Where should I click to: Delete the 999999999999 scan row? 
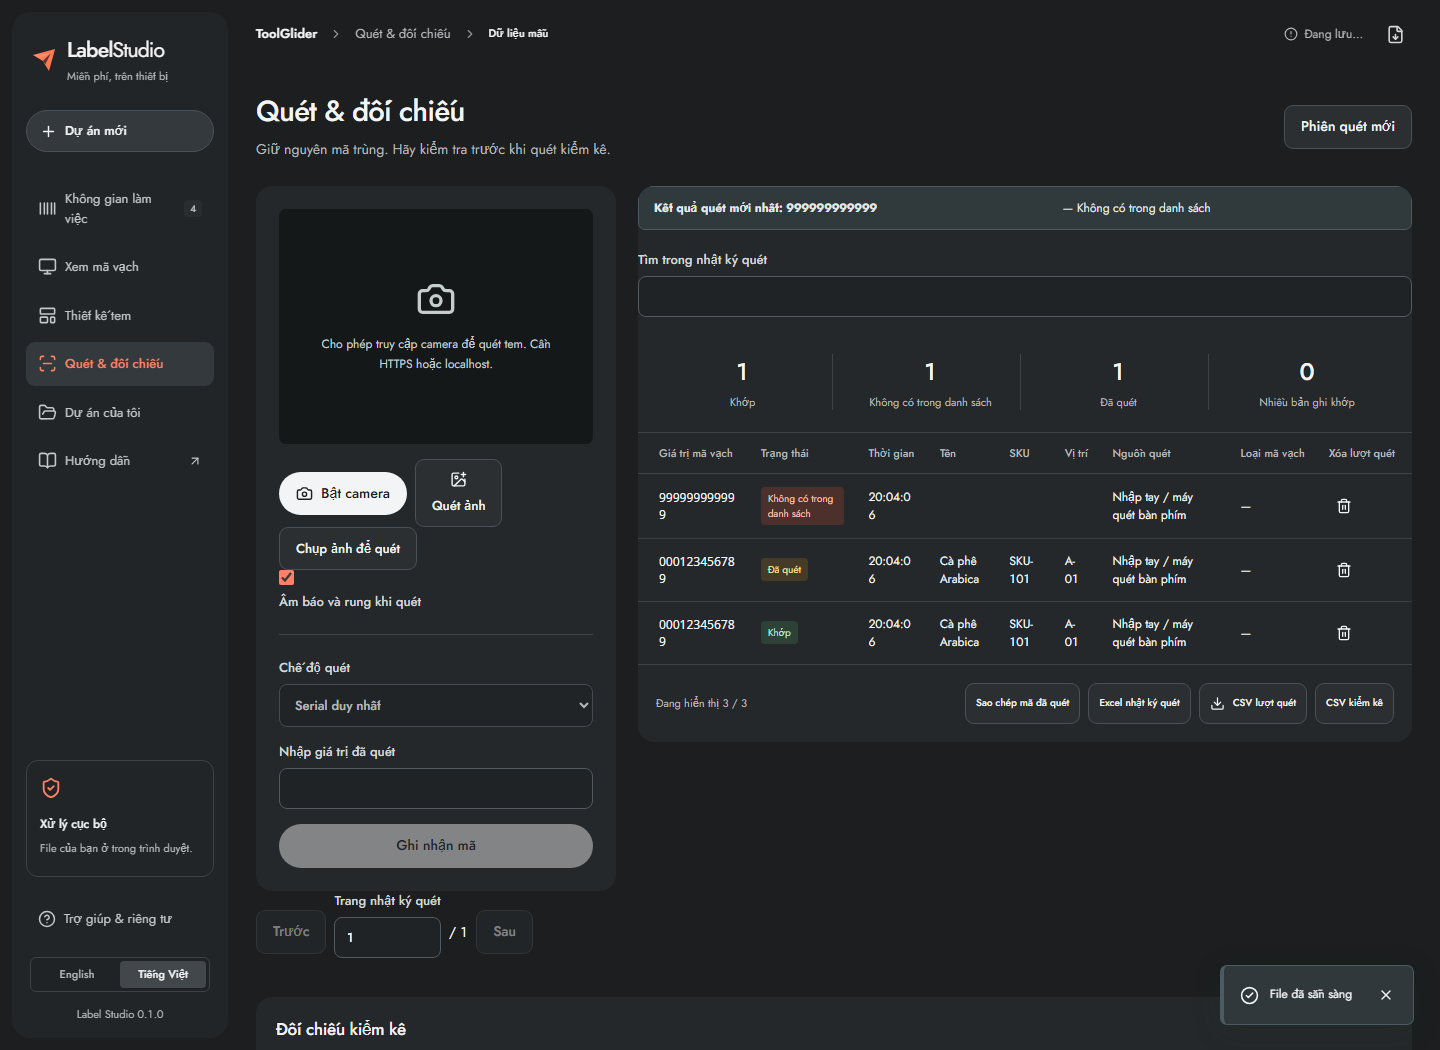pos(1344,506)
